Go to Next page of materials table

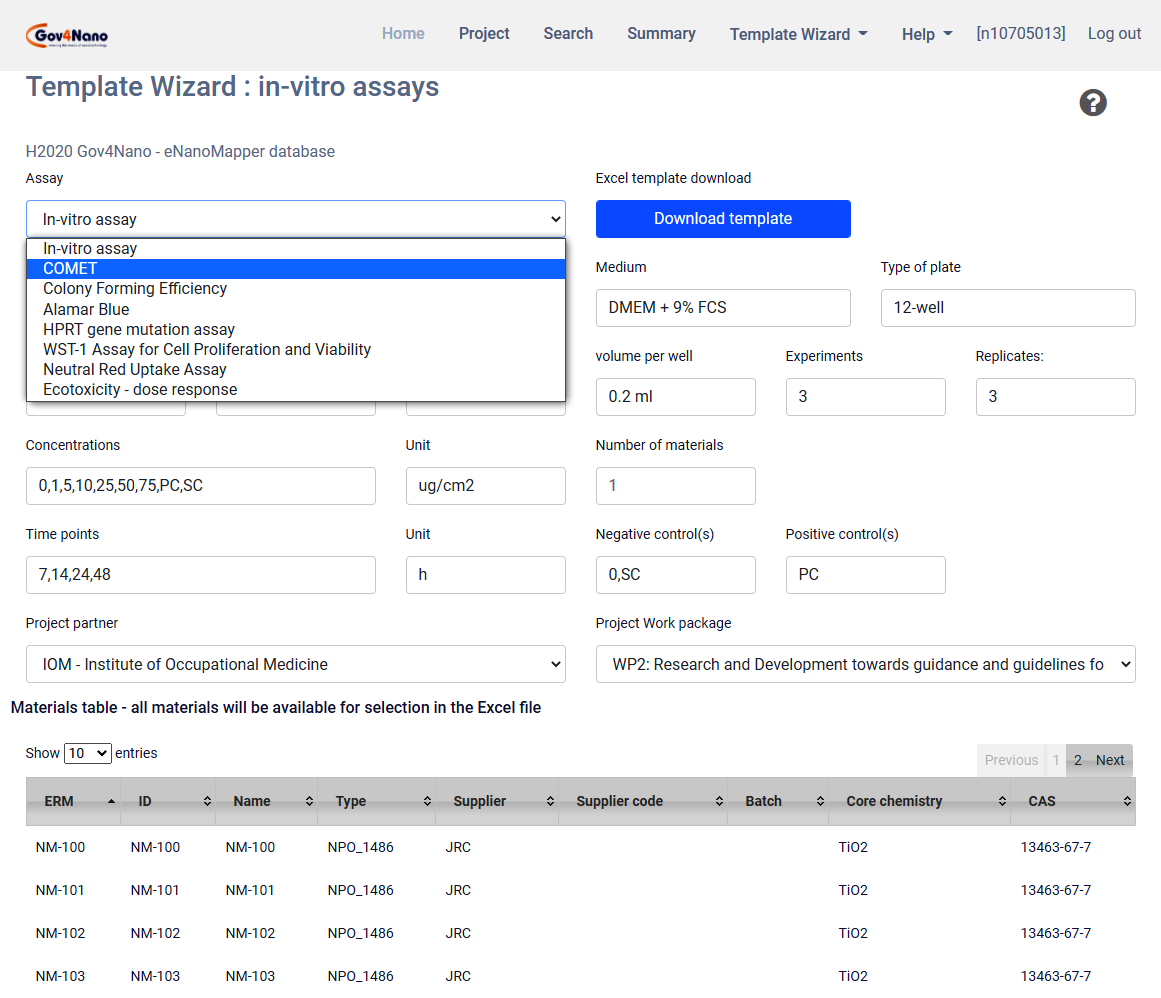(1109, 760)
